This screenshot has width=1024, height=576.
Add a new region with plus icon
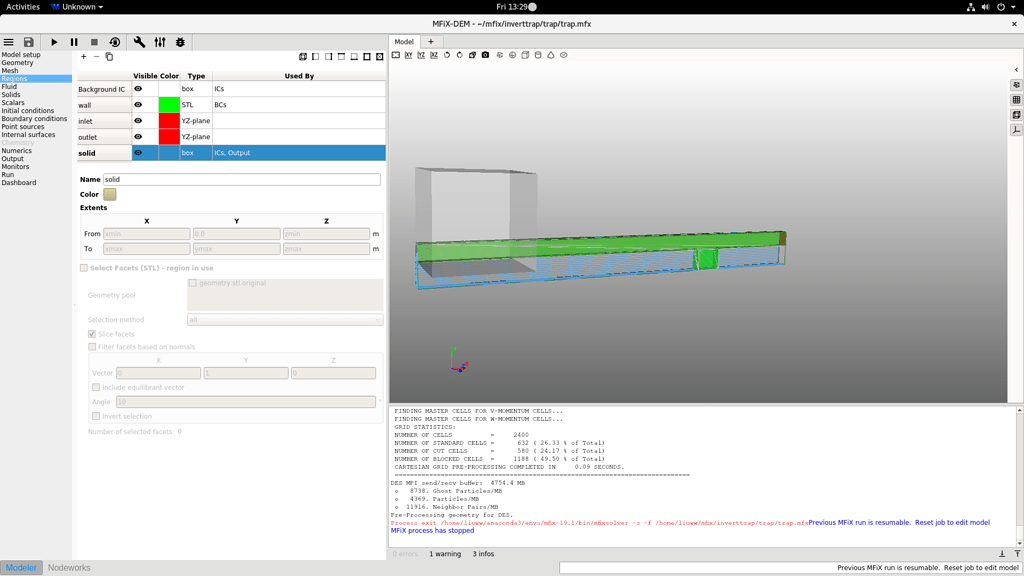point(84,57)
